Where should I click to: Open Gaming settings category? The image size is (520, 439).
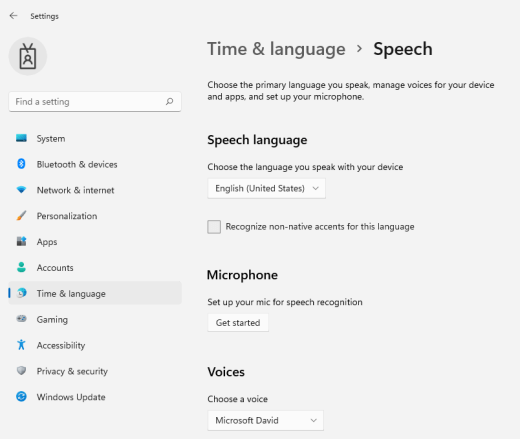click(95, 319)
